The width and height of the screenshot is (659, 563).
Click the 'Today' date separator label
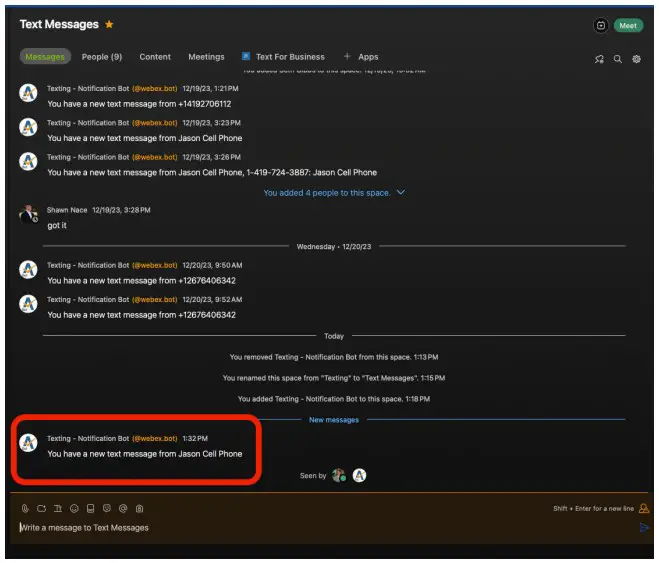pos(334,336)
